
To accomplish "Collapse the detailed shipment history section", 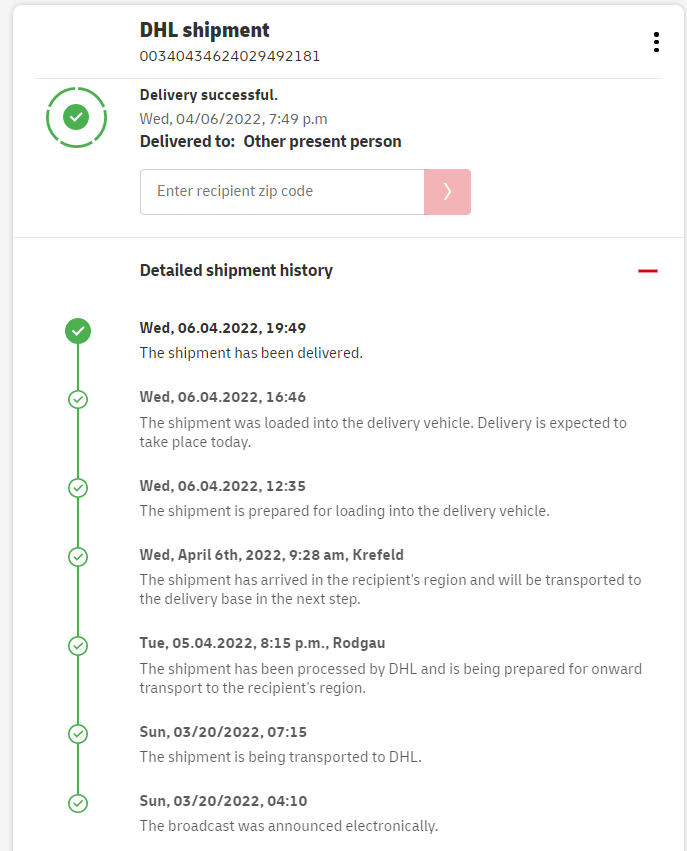I will pyautogui.click(x=648, y=271).
